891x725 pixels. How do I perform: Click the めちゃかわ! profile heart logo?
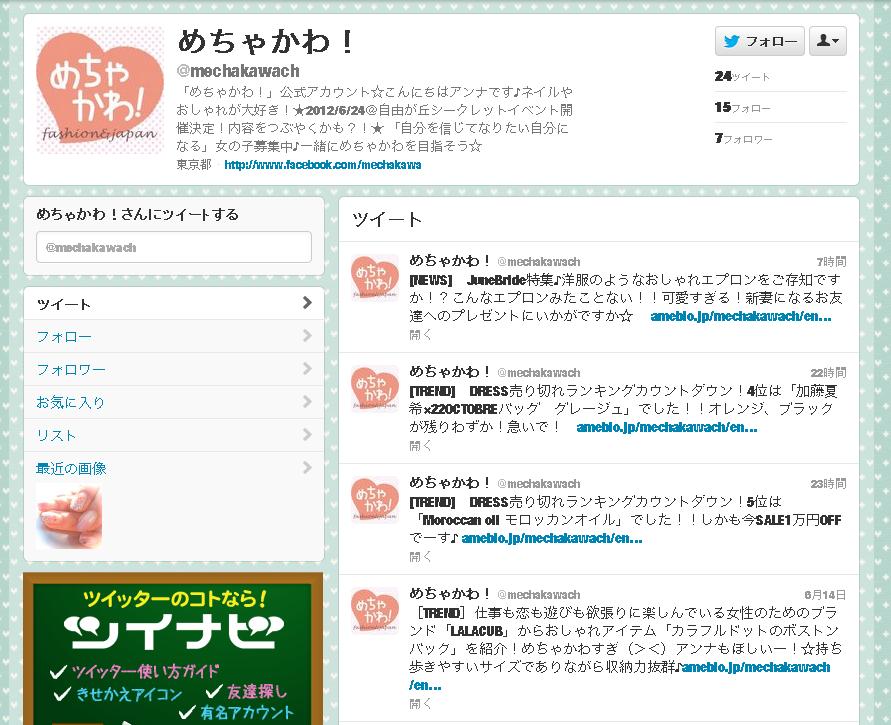(100, 90)
